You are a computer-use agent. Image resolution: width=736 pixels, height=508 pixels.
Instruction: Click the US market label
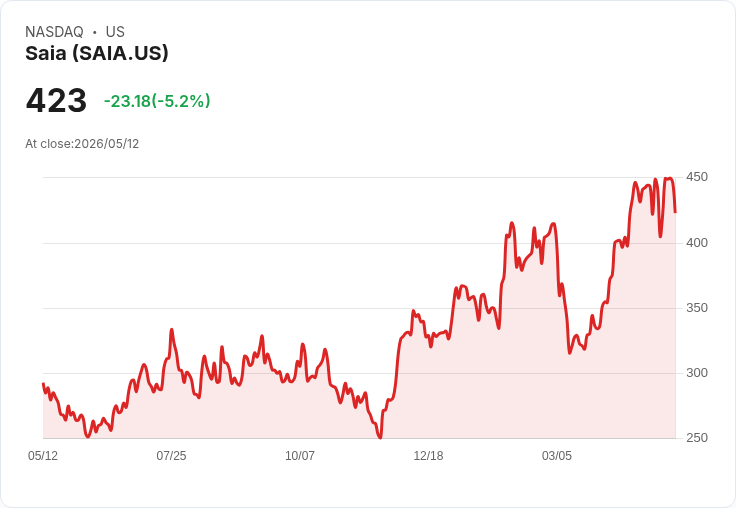(x=115, y=32)
